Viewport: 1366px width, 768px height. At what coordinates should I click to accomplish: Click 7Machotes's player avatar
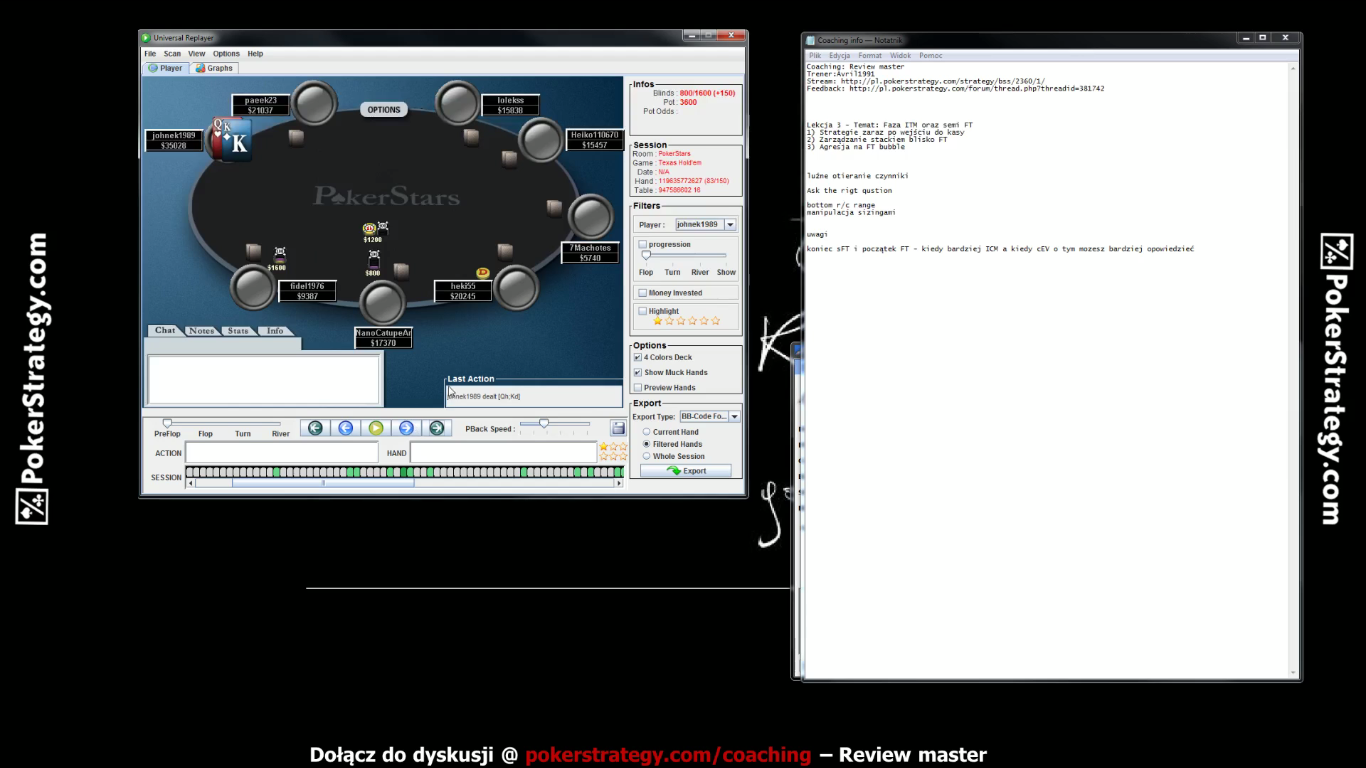(x=590, y=217)
